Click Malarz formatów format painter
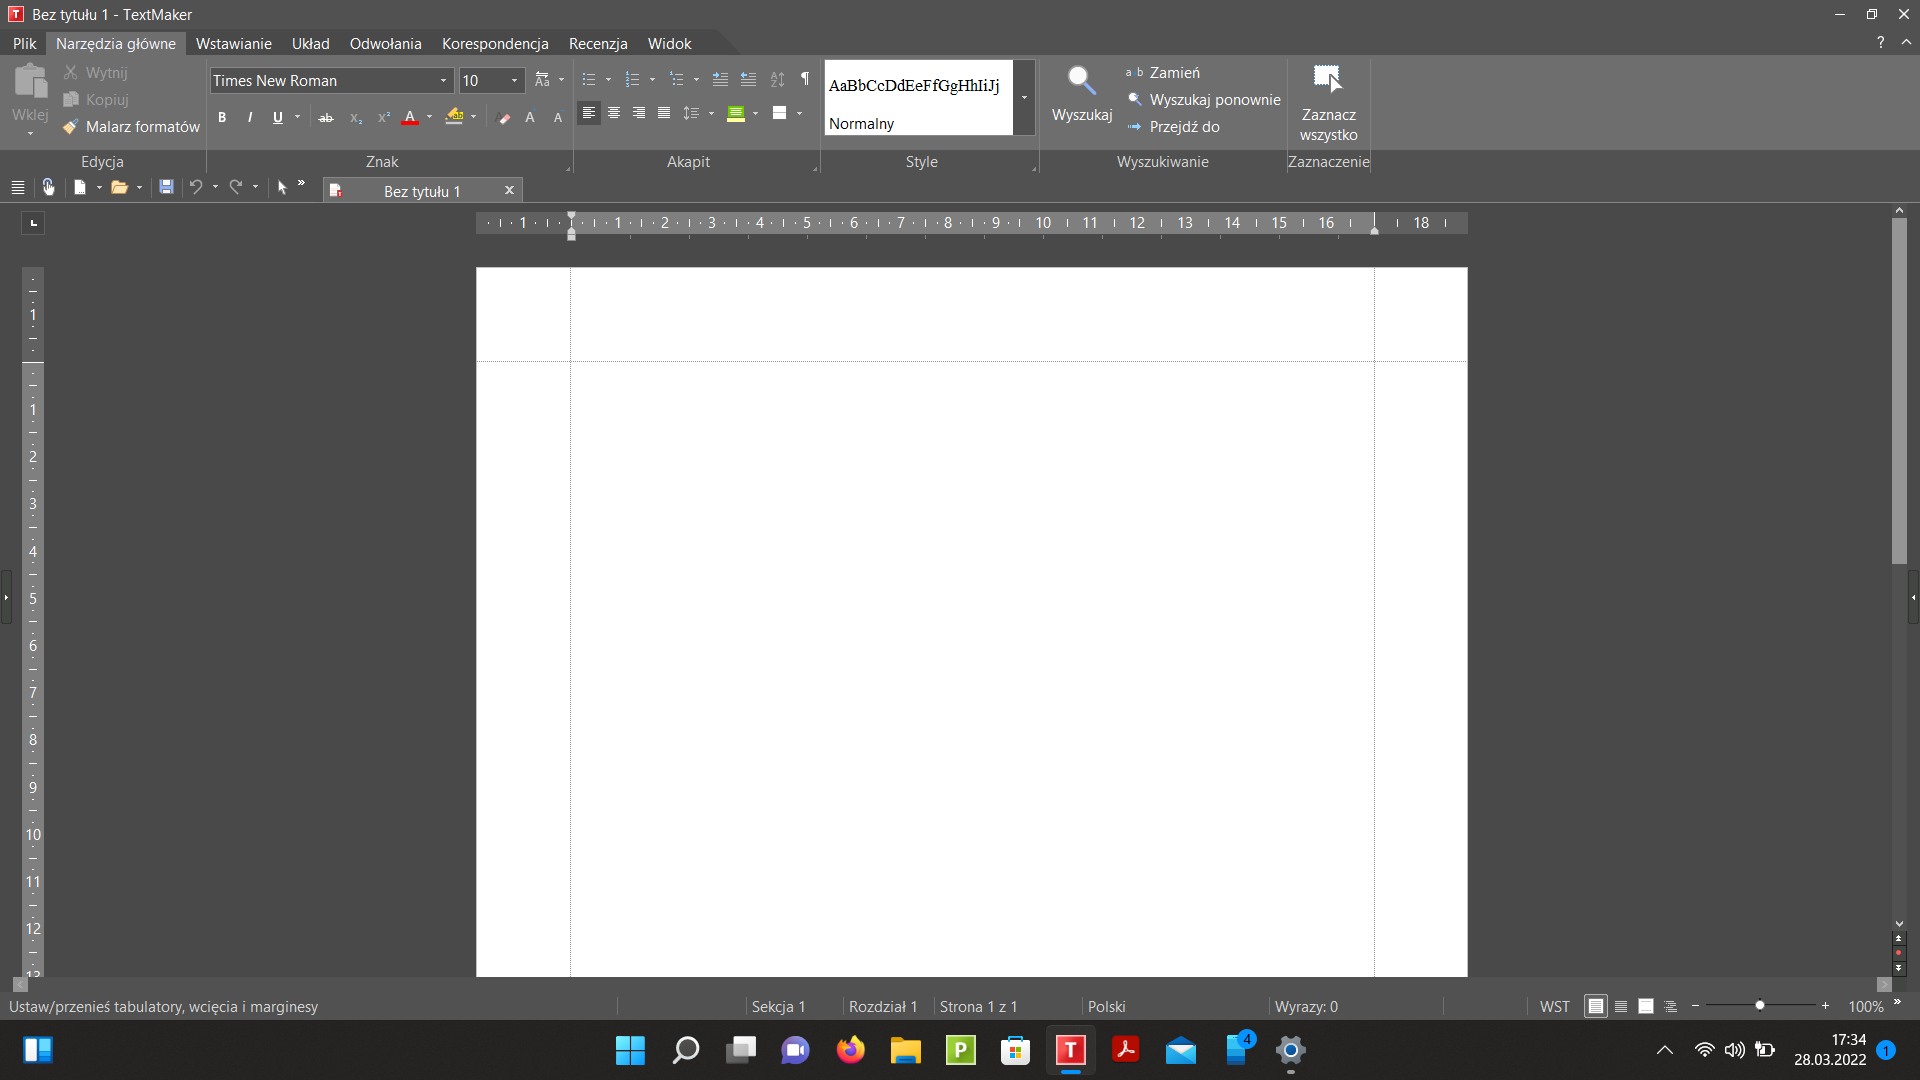The image size is (1920, 1080). pos(132,127)
